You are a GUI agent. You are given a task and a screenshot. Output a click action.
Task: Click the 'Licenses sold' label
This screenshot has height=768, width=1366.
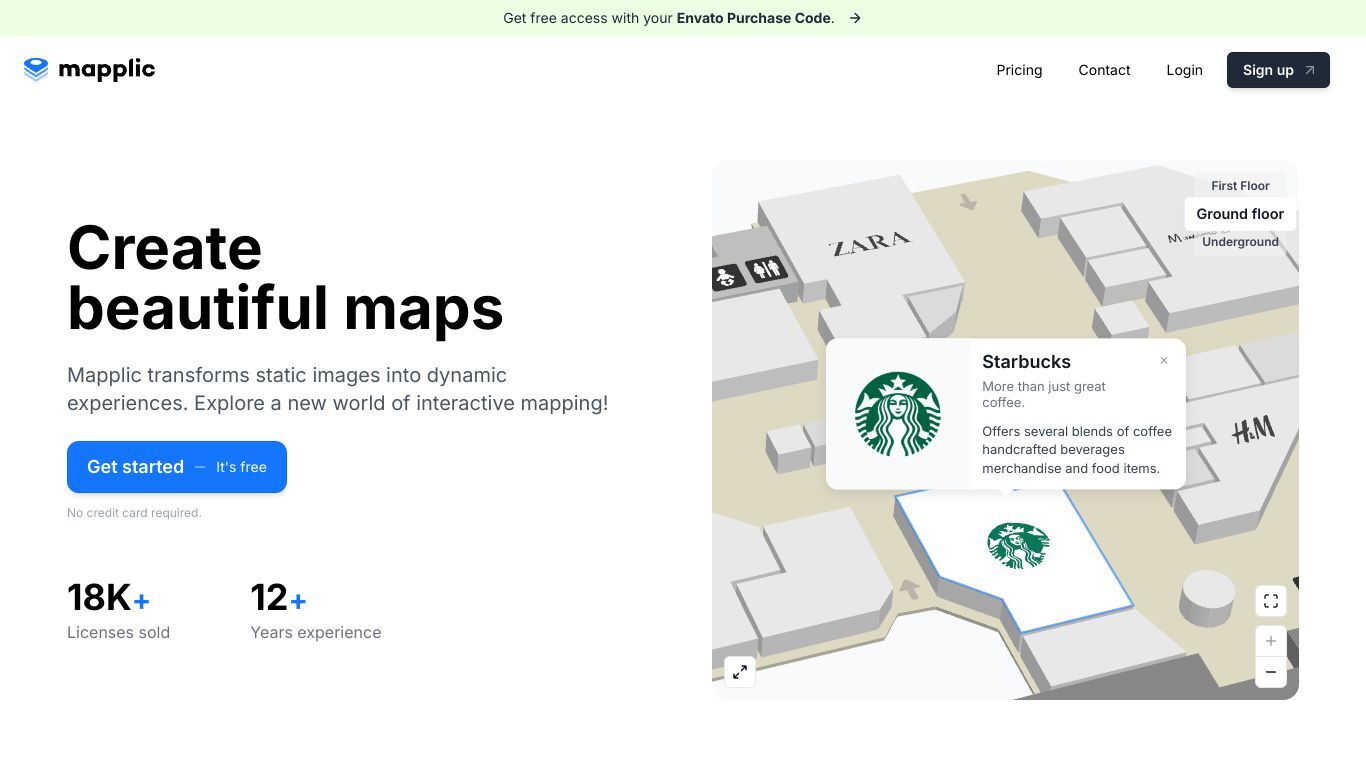coord(118,632)
